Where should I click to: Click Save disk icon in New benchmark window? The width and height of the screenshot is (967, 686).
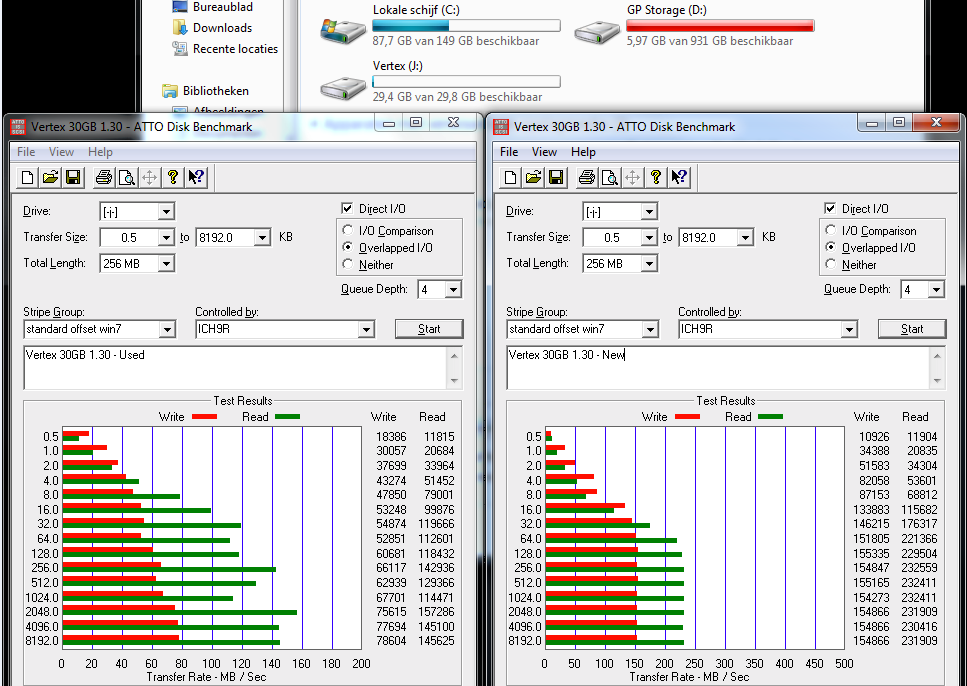tap(556, 178)
